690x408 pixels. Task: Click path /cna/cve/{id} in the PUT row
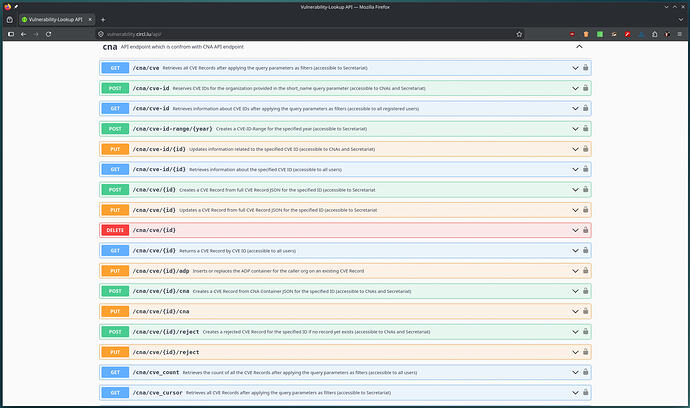[154, 210]
